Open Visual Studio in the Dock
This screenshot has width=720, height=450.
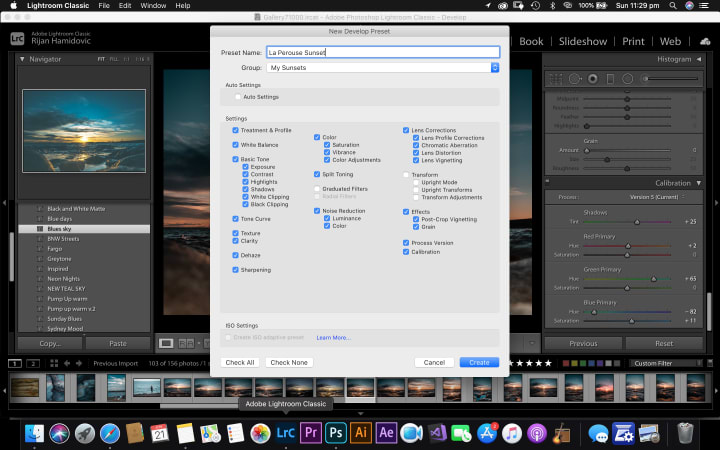[437, 433]
